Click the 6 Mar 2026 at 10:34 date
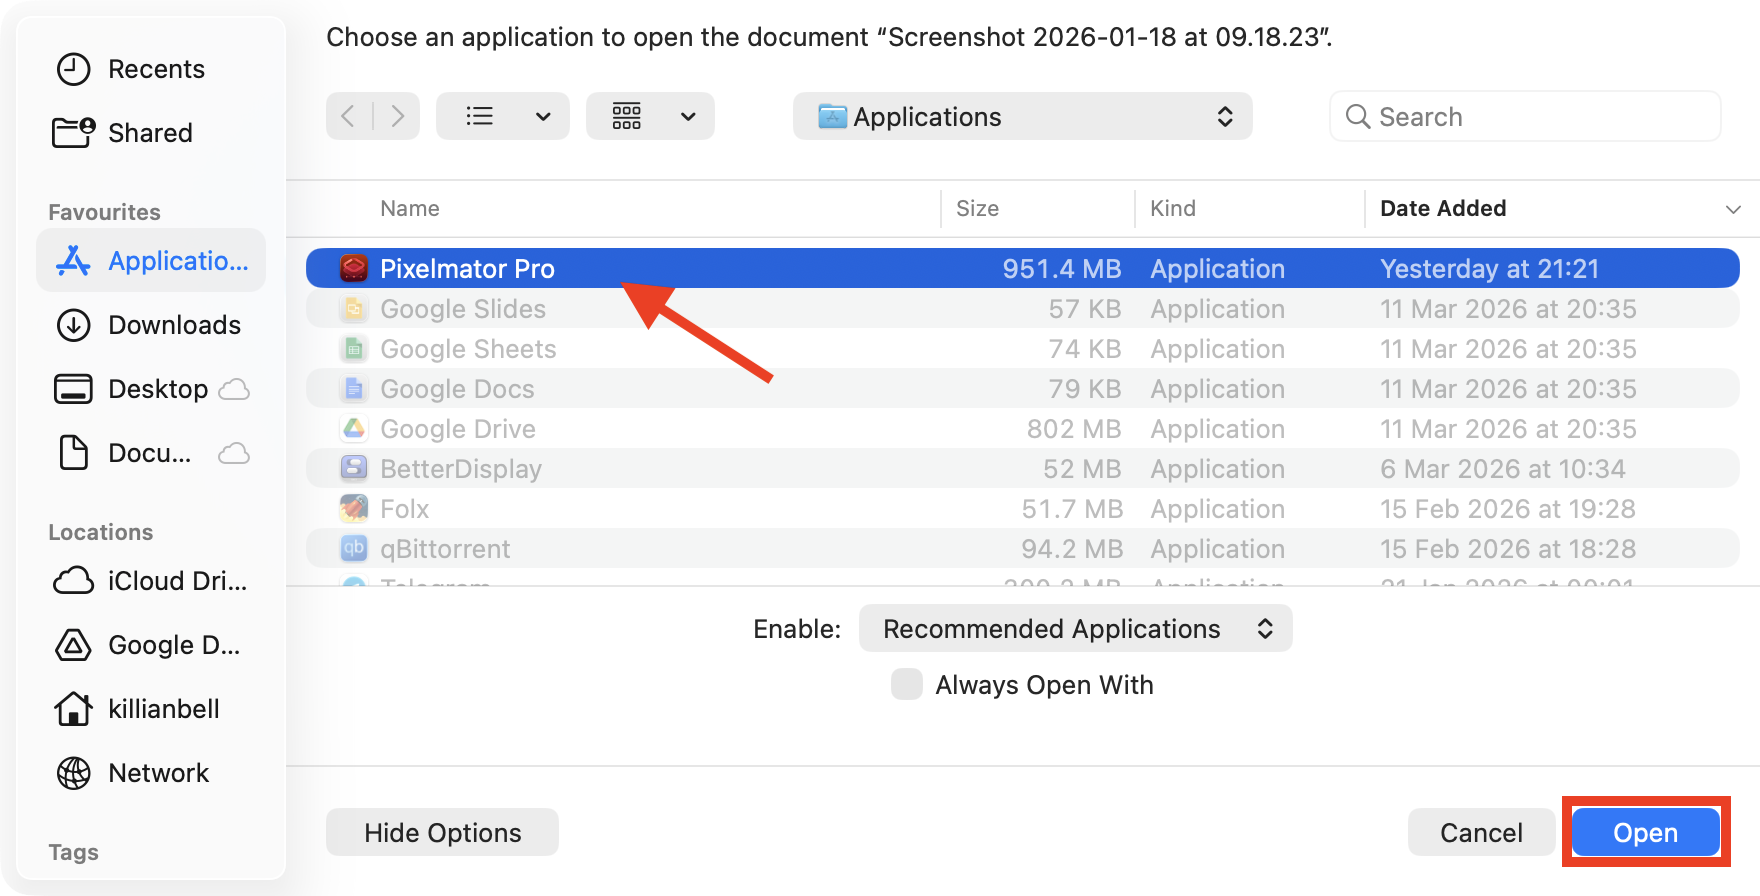The width and height of the screenshot is (1760, 896). point(1502,468)
